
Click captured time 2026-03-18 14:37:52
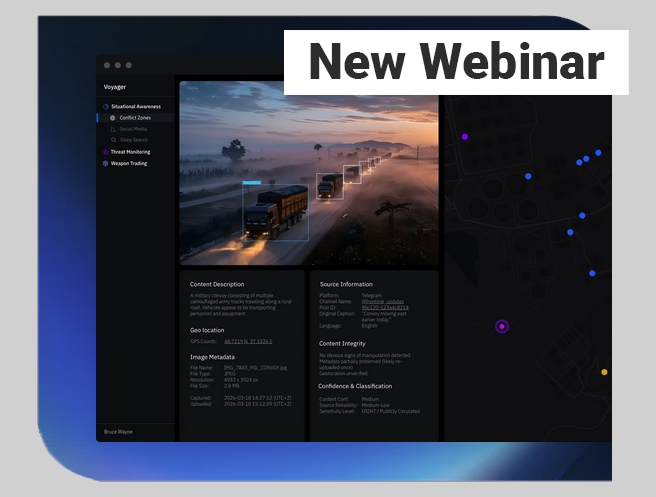point(257,398)
